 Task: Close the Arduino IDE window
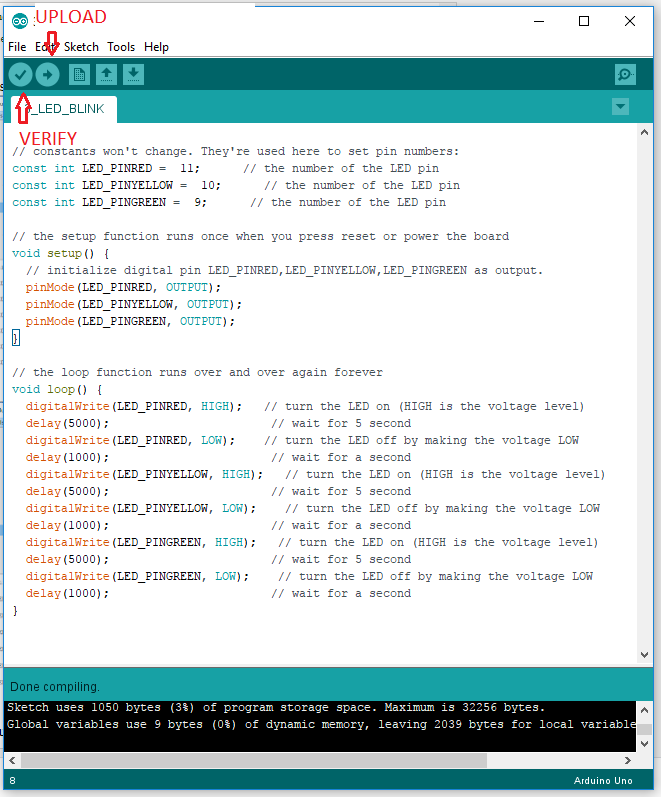(629, 21)
